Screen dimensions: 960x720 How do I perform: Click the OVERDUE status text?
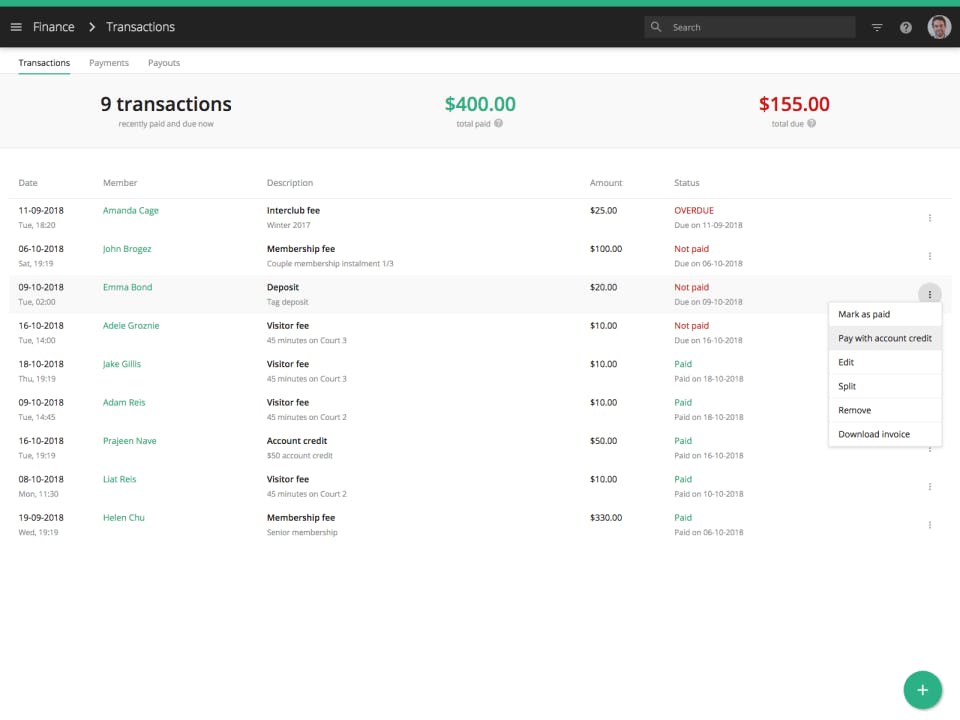point(694,211)
